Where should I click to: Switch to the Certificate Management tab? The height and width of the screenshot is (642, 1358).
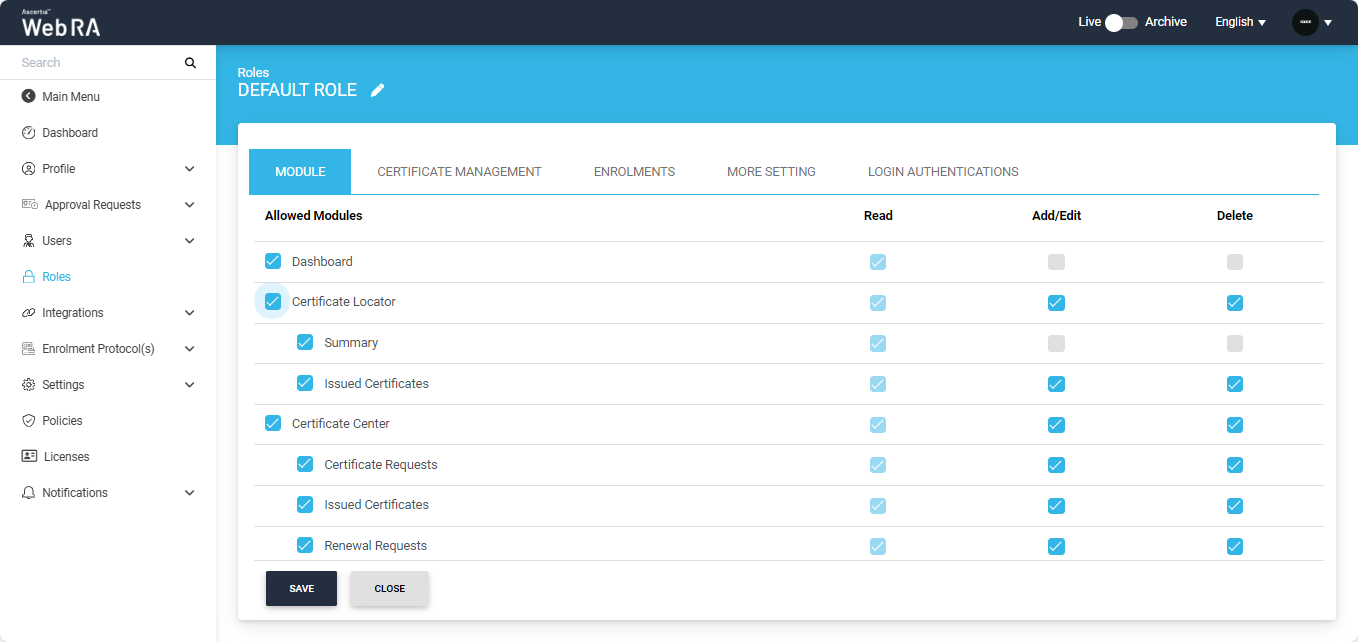tap(459, 172)
